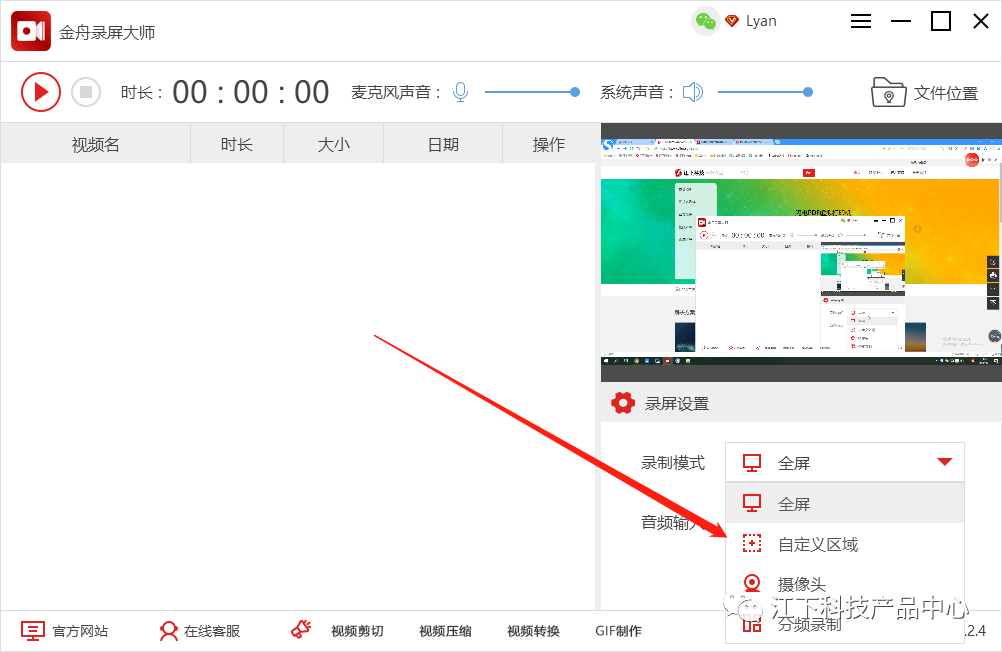Click the monitor icon in 录制模式 field
1002x652 pixels.
[752, 463]
